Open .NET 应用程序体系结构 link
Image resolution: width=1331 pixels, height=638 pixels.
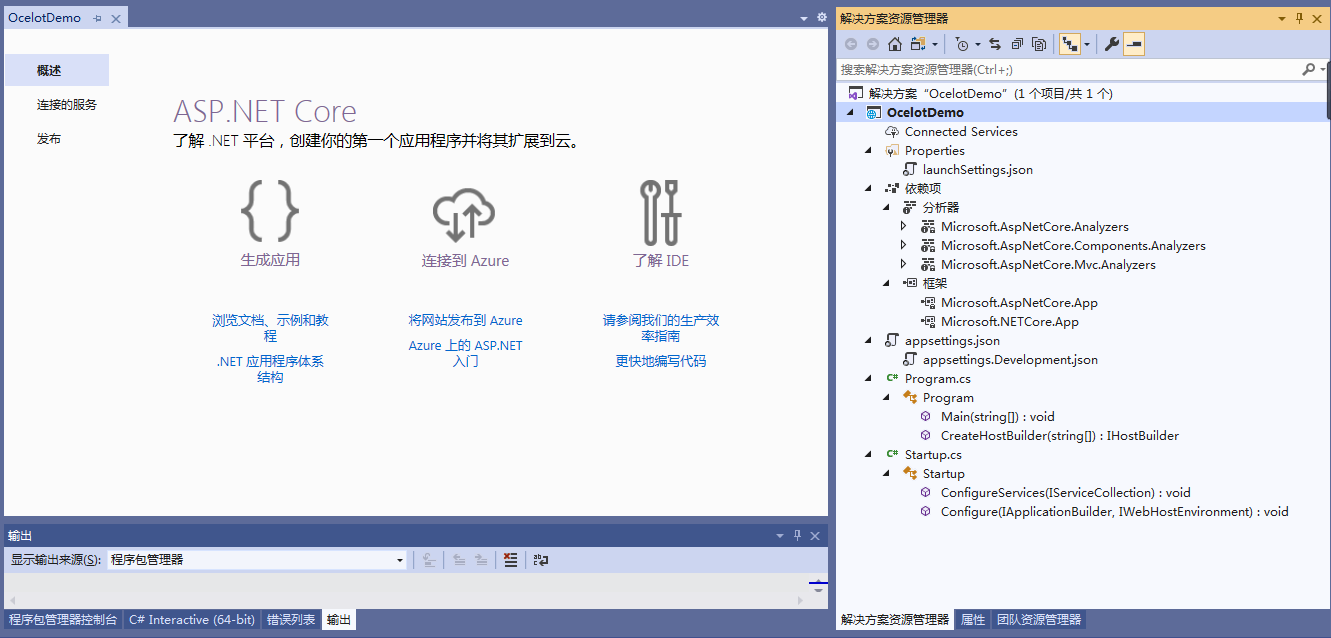coord(270,369)
